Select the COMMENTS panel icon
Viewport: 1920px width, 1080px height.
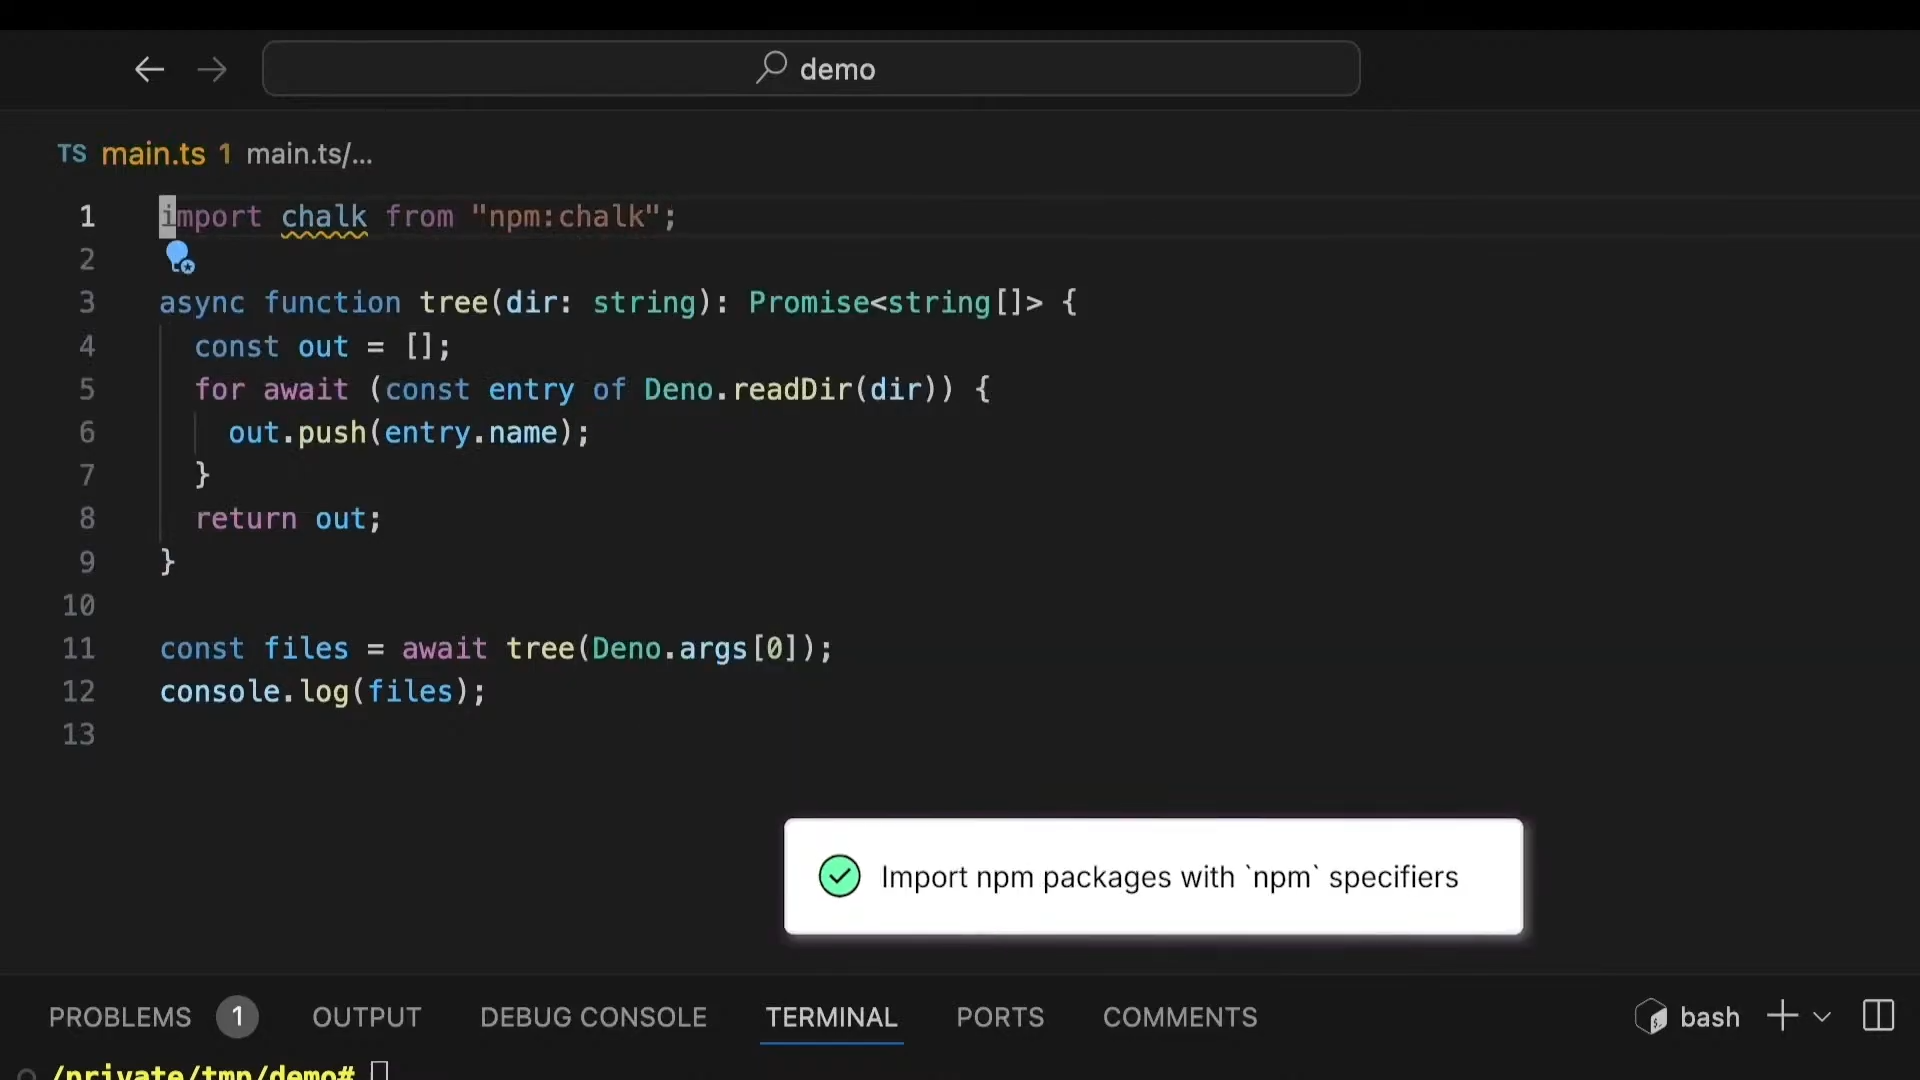(1180, 1017)
